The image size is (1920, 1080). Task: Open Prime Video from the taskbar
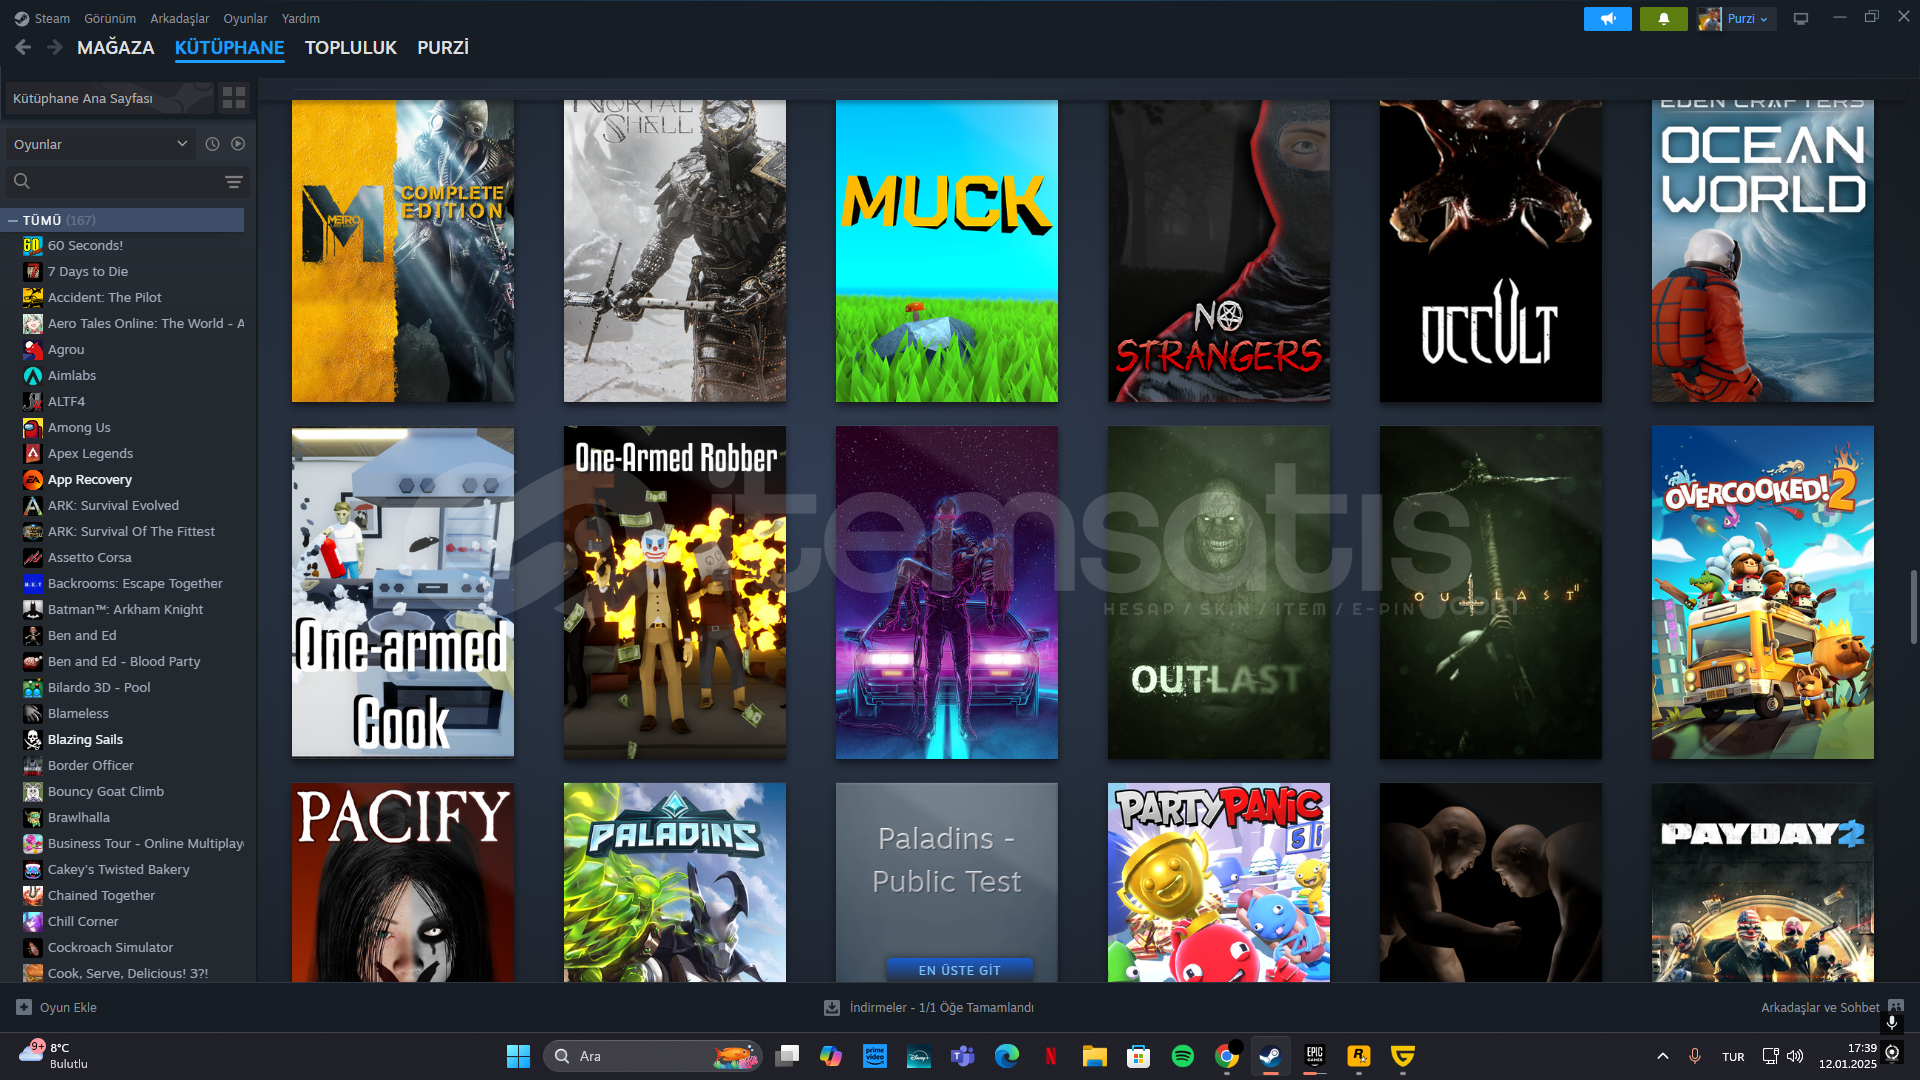874,1056
